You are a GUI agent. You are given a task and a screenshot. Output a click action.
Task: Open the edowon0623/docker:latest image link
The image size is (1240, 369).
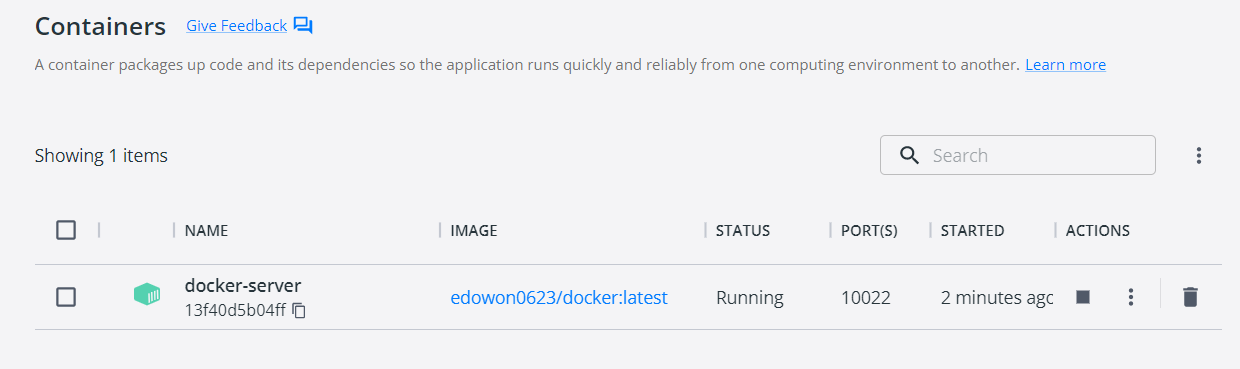(x=559, y=297)
